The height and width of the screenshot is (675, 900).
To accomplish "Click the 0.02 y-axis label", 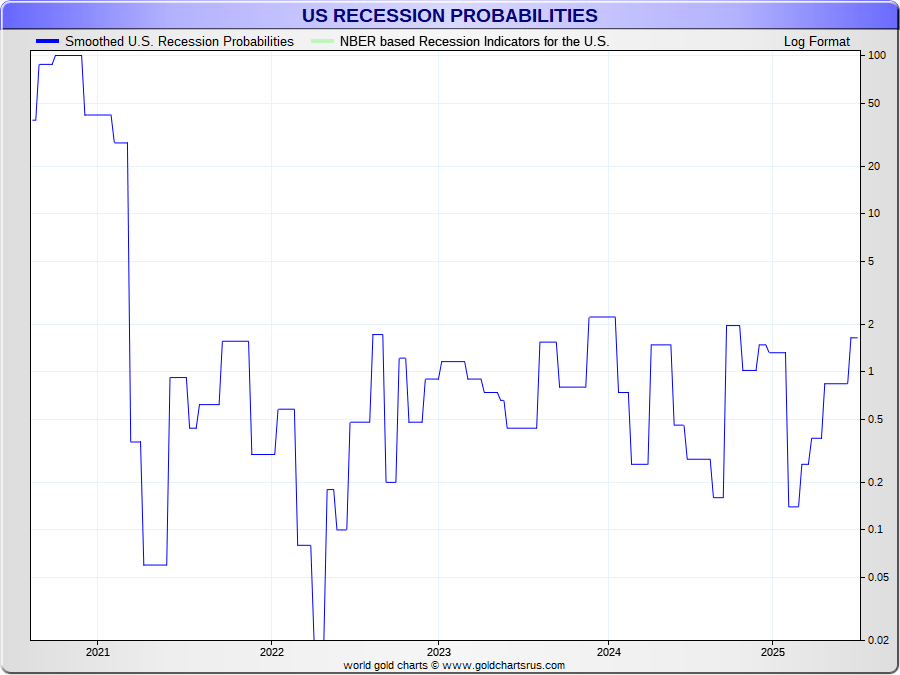I will coord(878,640).
